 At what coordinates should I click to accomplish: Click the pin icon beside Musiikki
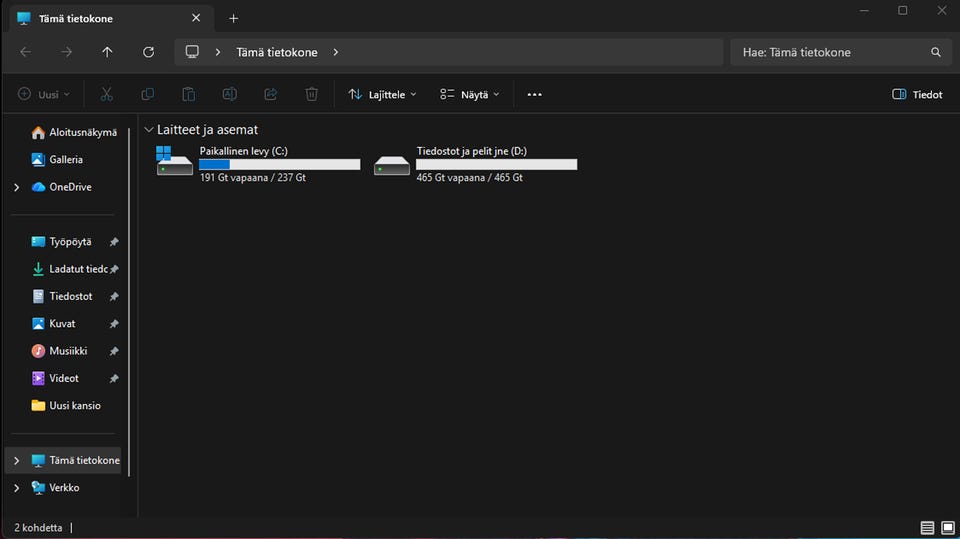click(114, 351)
